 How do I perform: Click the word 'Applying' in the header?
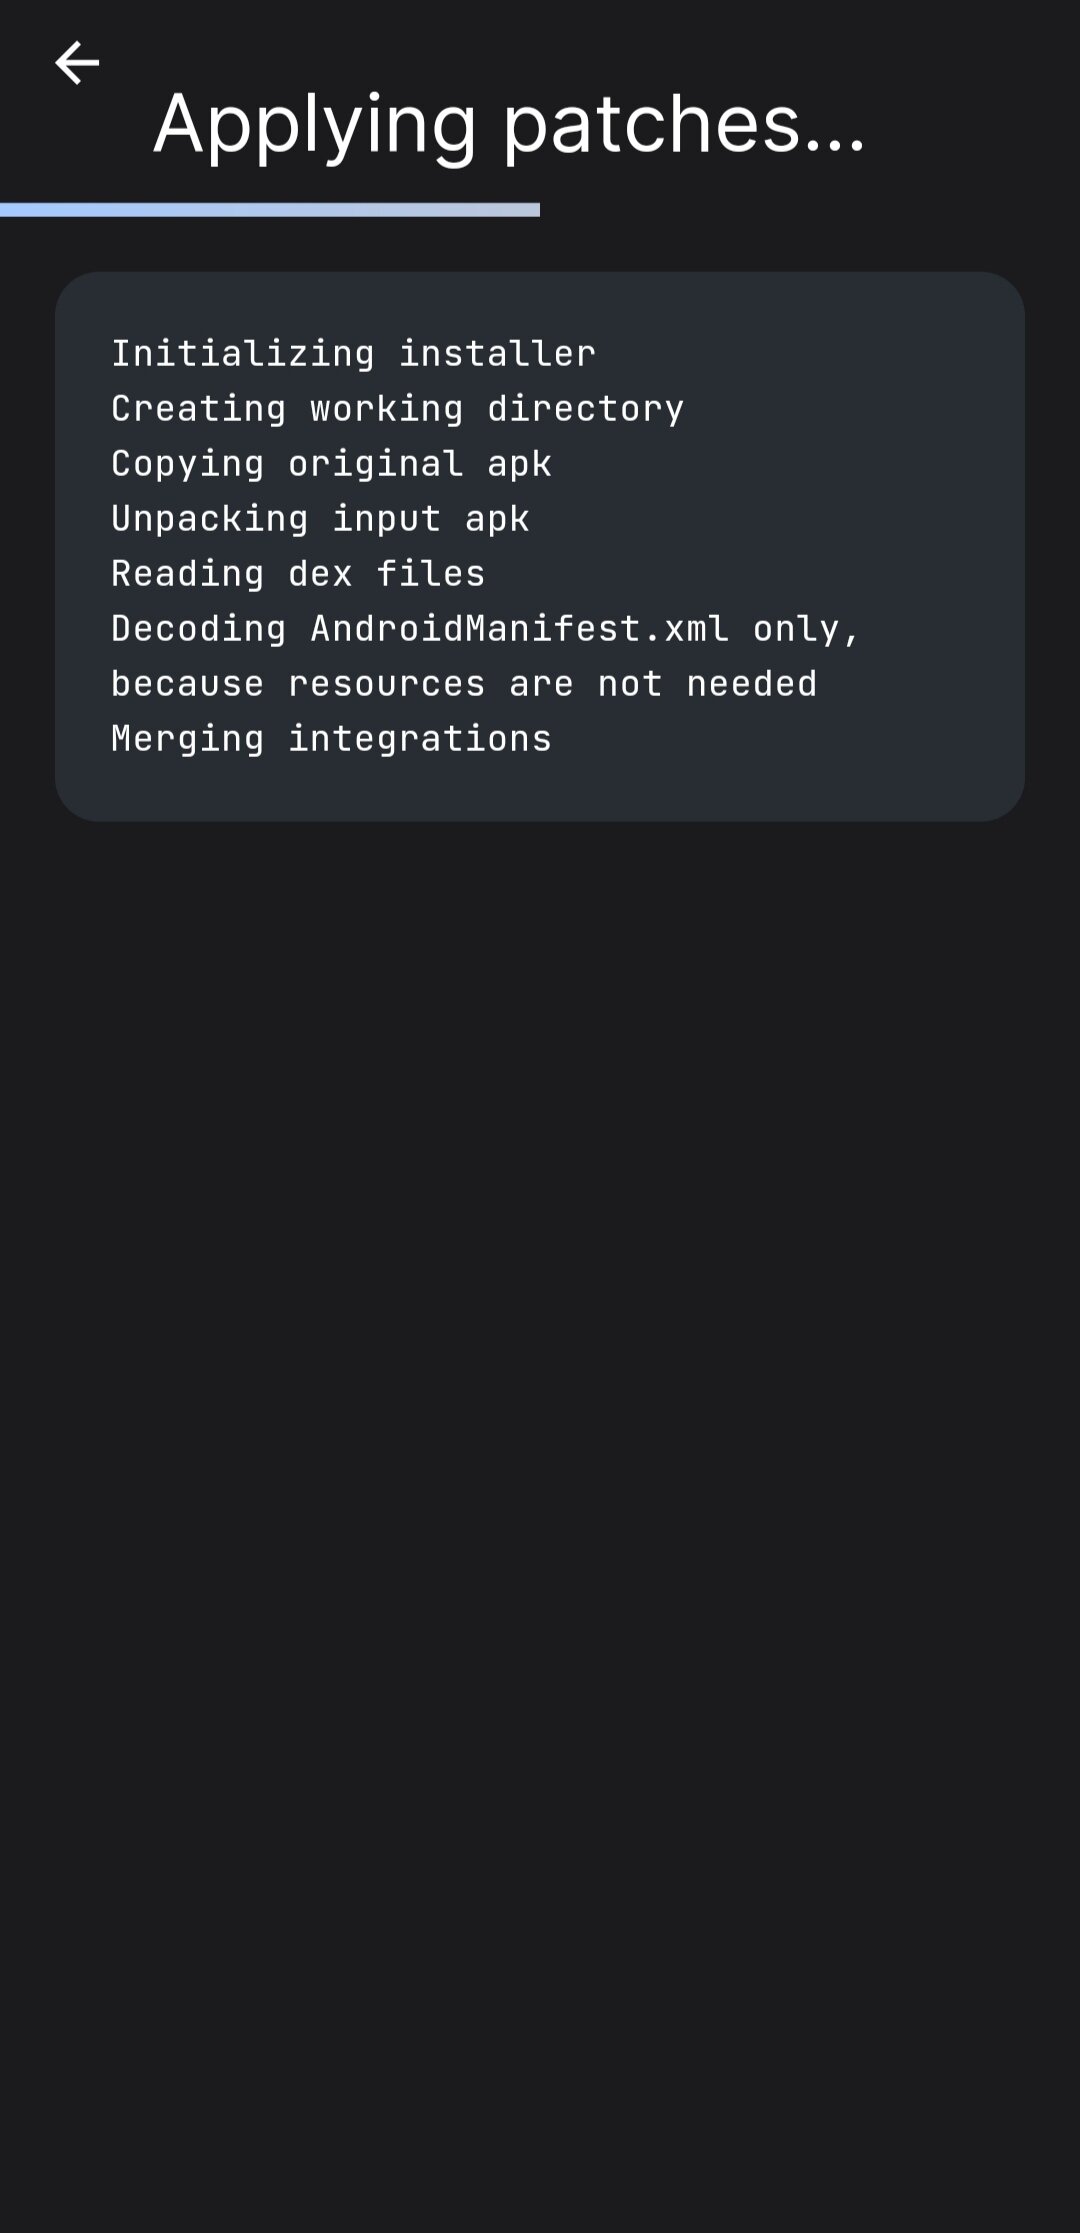315,126
